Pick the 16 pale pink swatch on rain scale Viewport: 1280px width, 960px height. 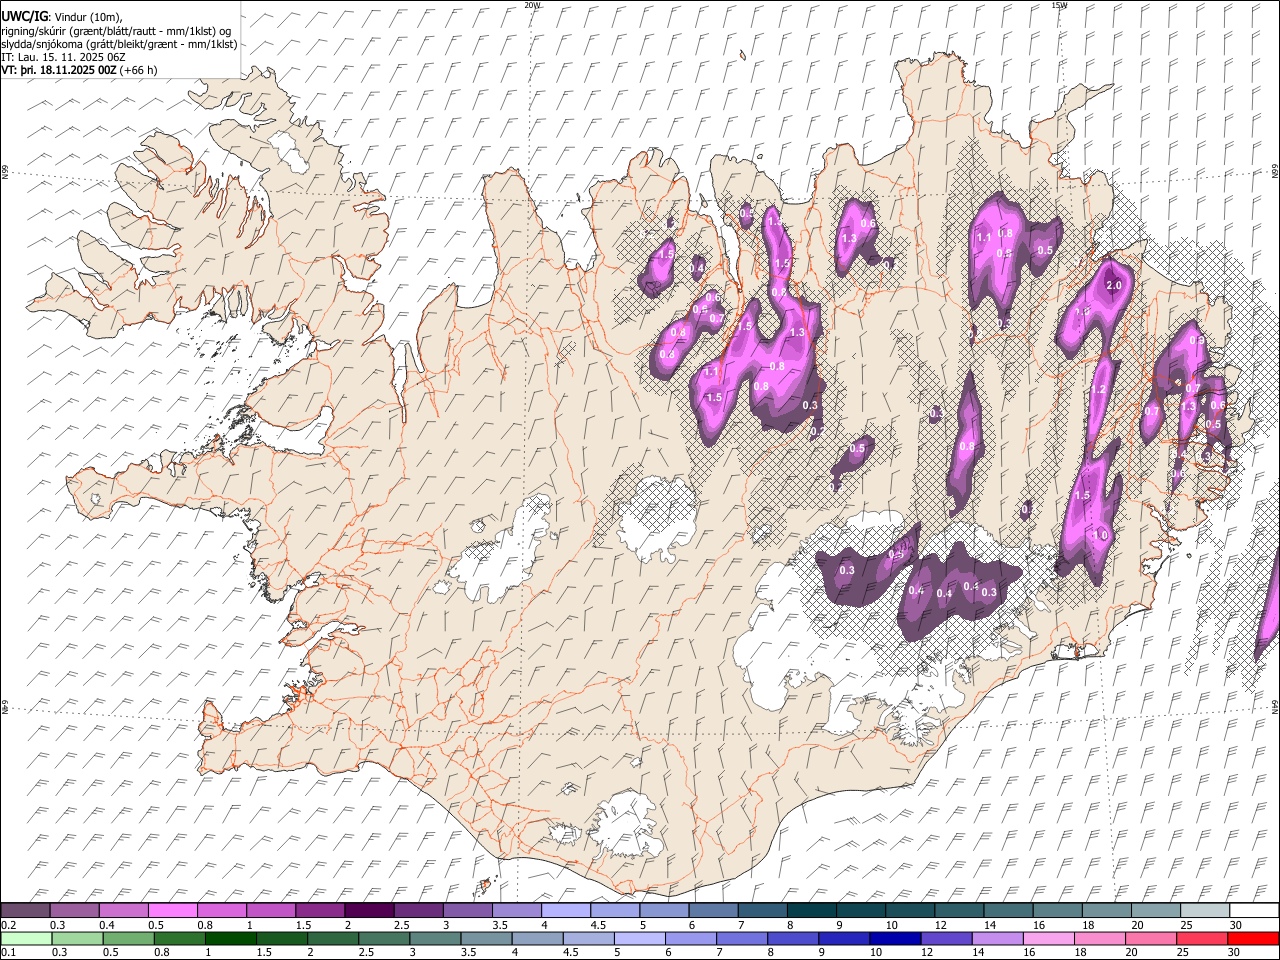1048,938
